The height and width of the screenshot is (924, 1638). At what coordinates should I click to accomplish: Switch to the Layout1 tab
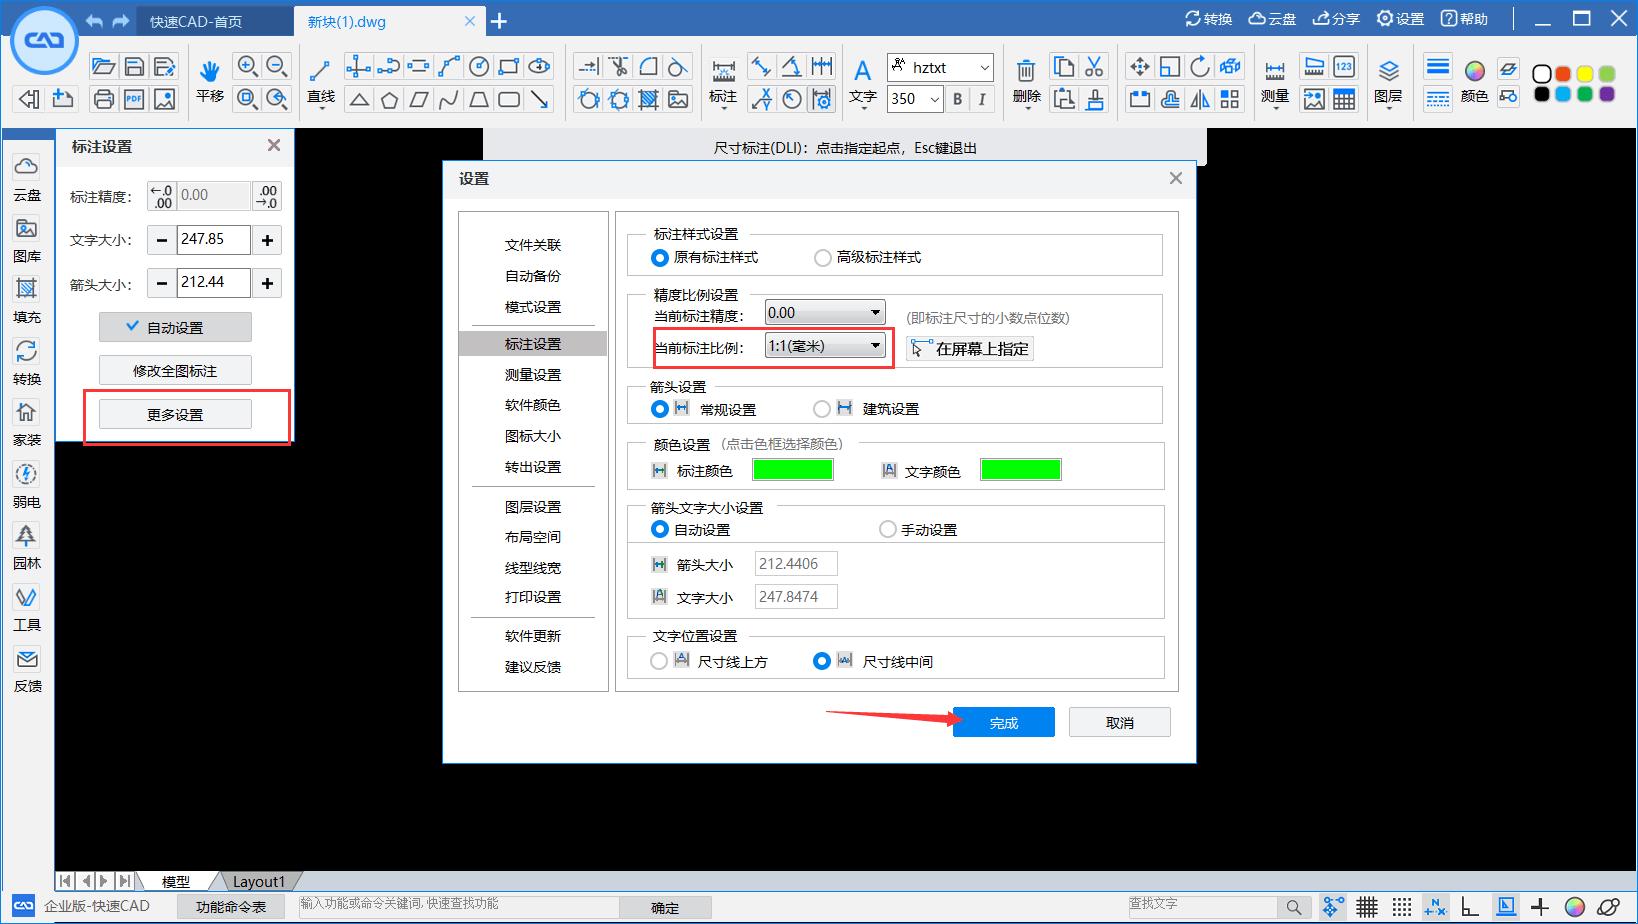[258, 881]
